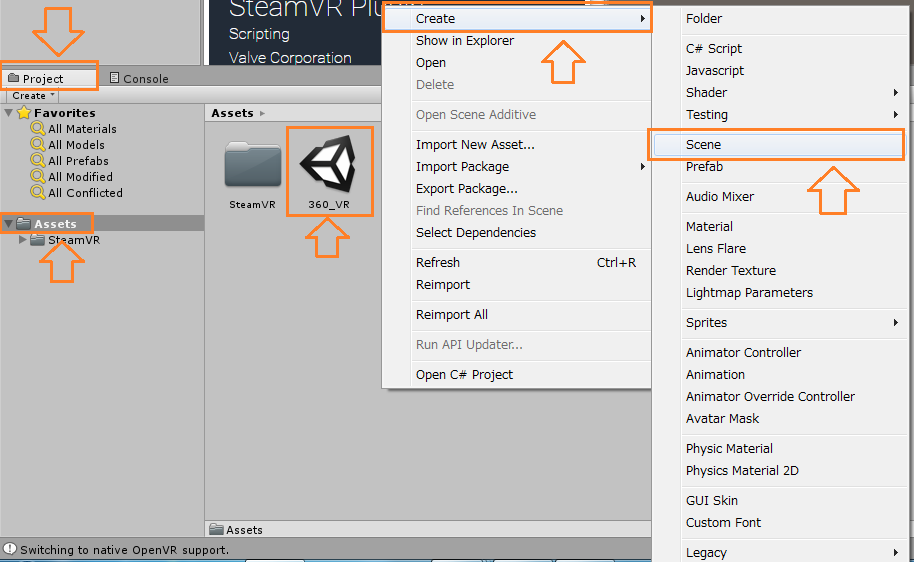
Task: Click the SteamVR folder icon in tree
Action: (x=38, y=240)
